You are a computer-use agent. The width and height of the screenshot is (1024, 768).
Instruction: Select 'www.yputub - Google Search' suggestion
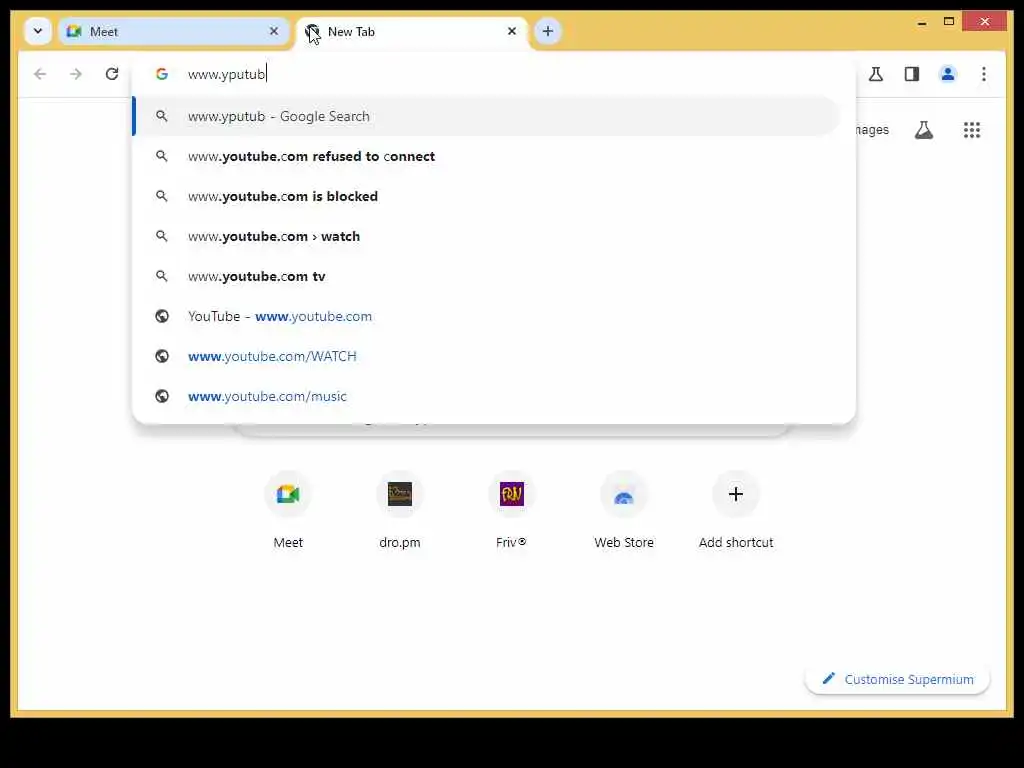tap(487, 116)
